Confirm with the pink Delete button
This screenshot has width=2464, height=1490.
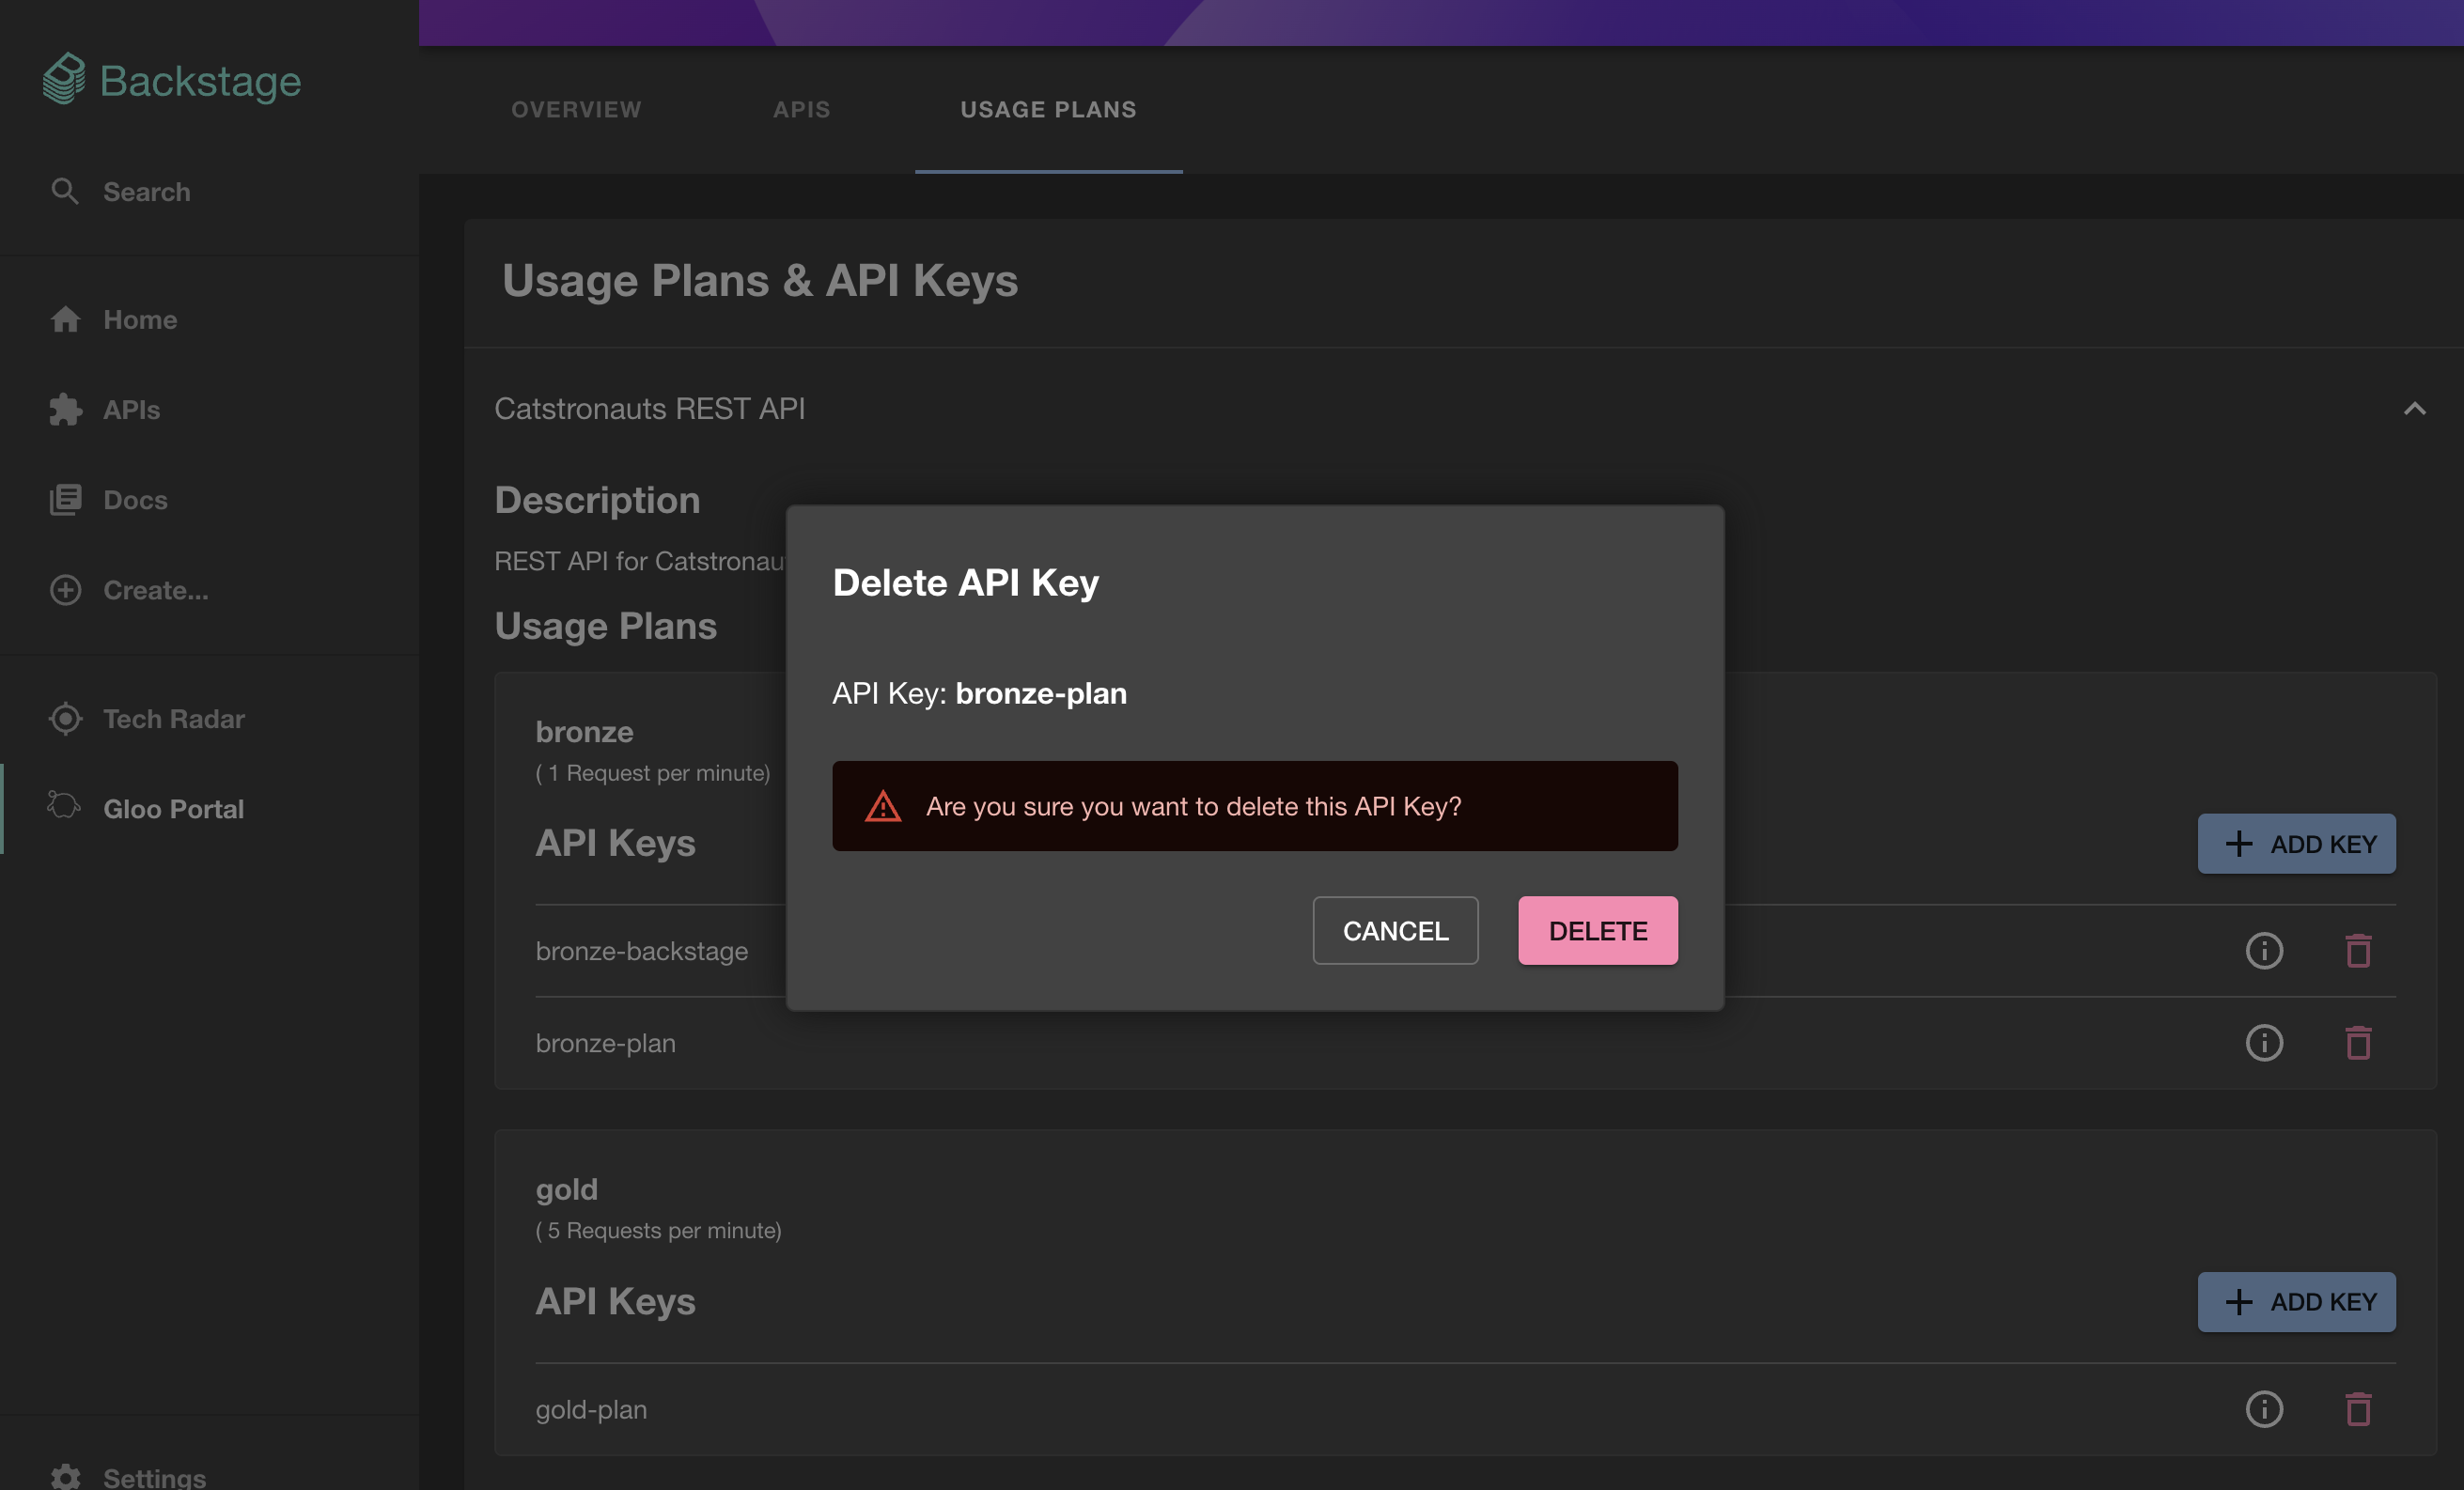click(x=1597, y=930)
